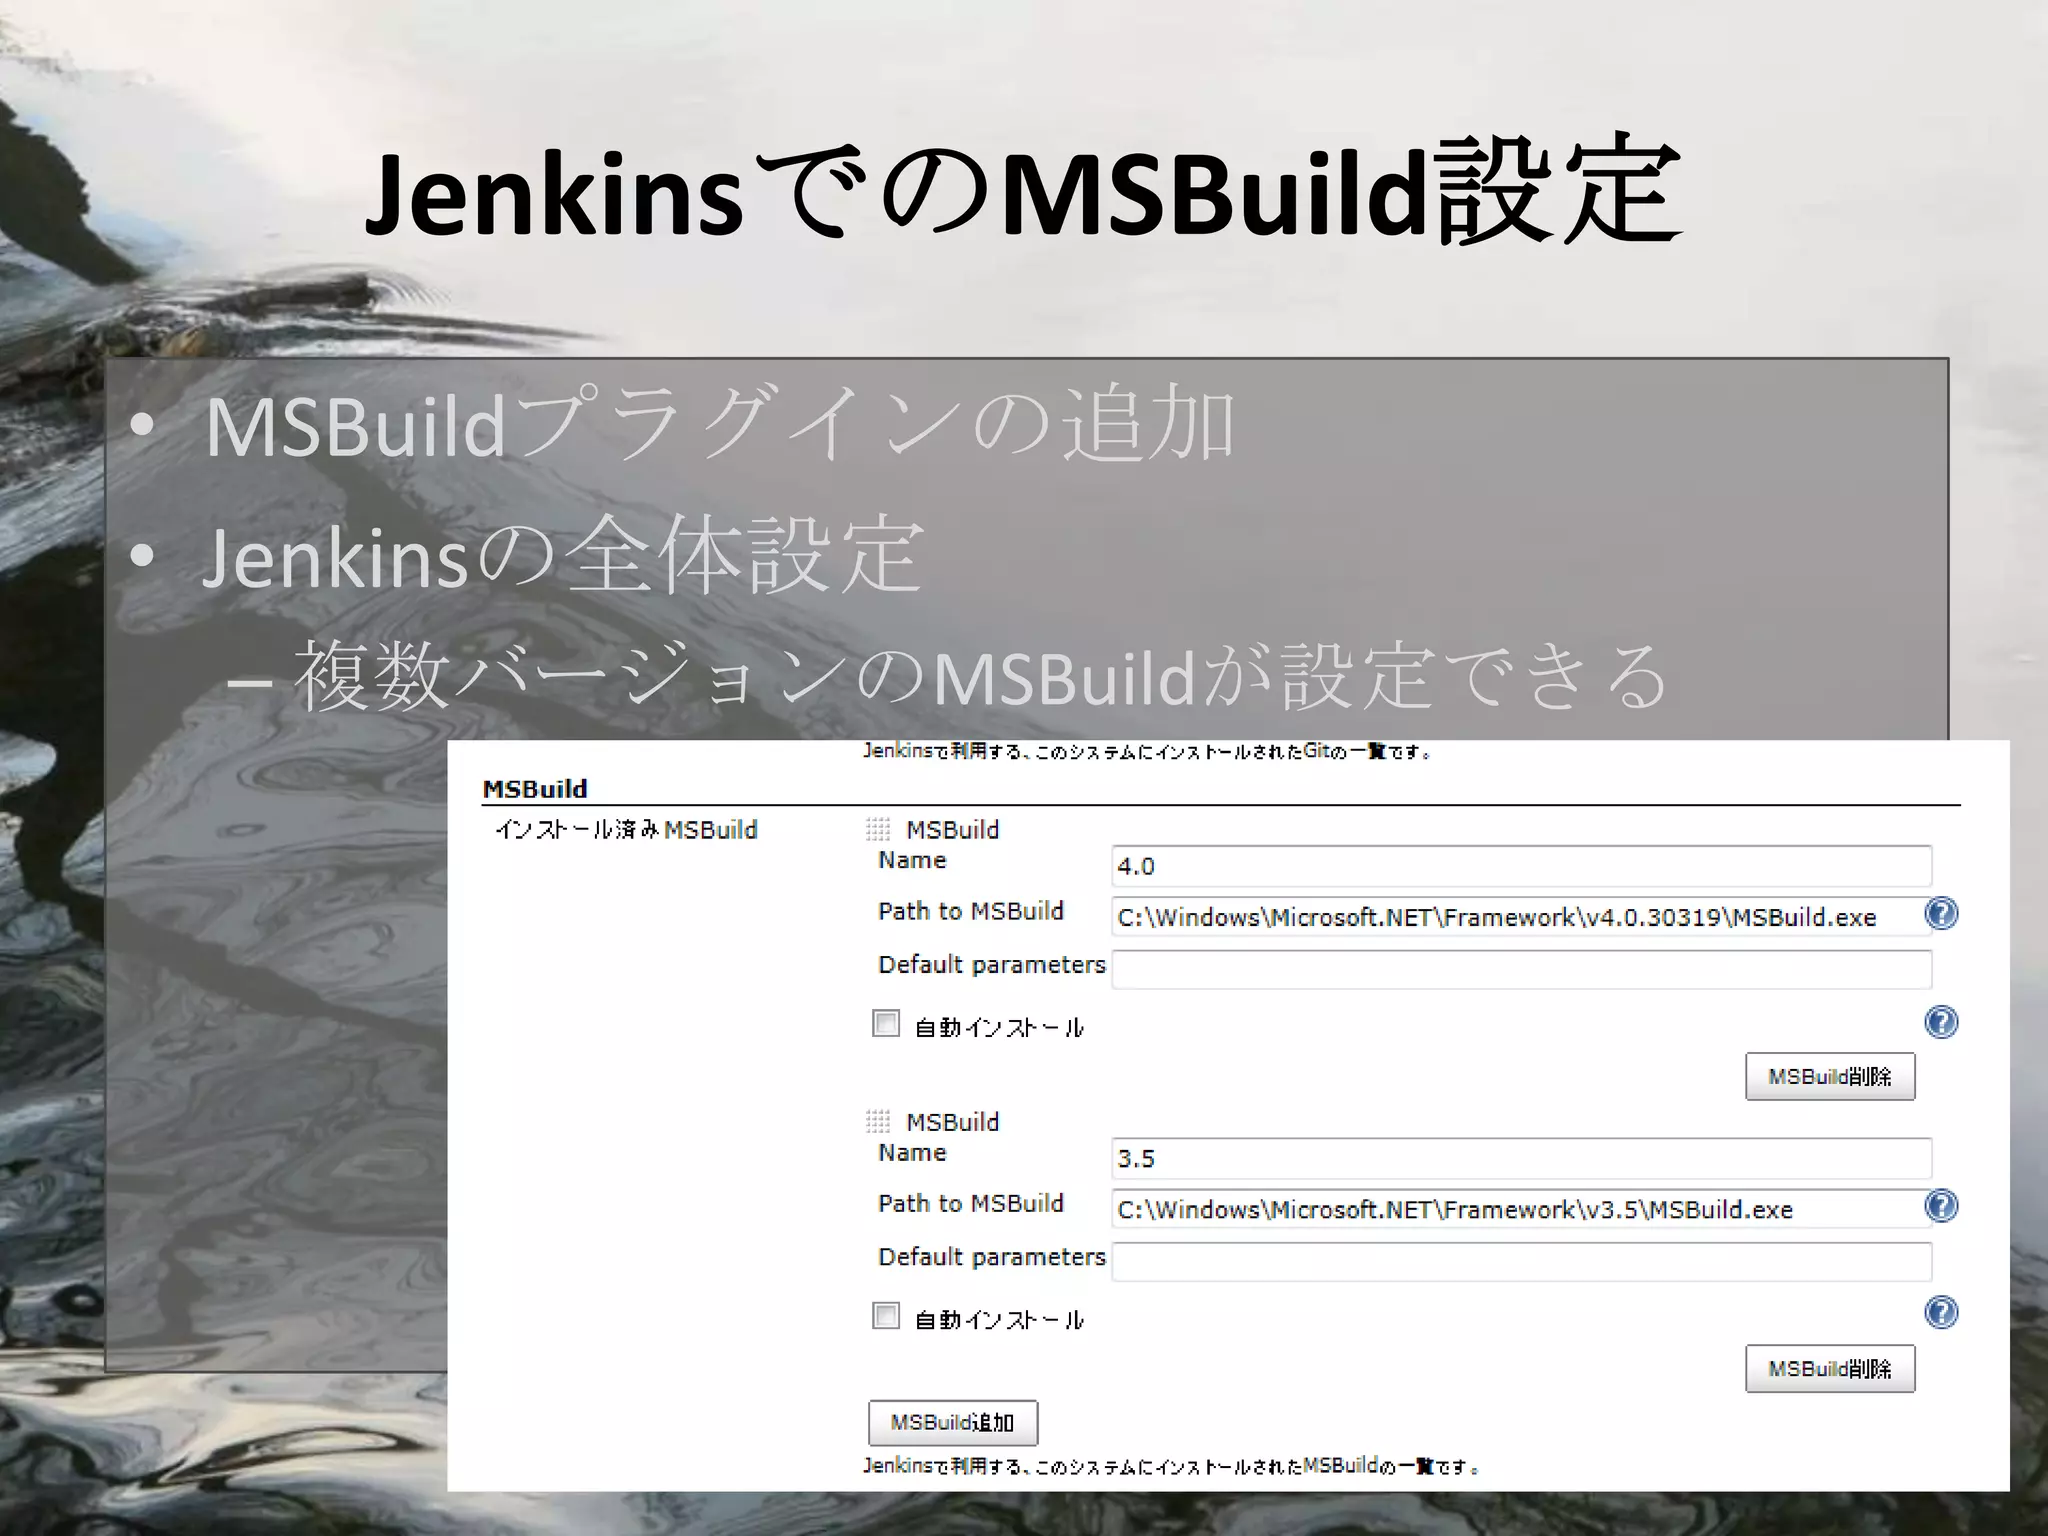Viewport: 2048px width, 1536px height.
Task: Delete the 3.5 MSBuild via MSBuild削除 button
Action: pyautogui.click(x=1830, y=1368)
